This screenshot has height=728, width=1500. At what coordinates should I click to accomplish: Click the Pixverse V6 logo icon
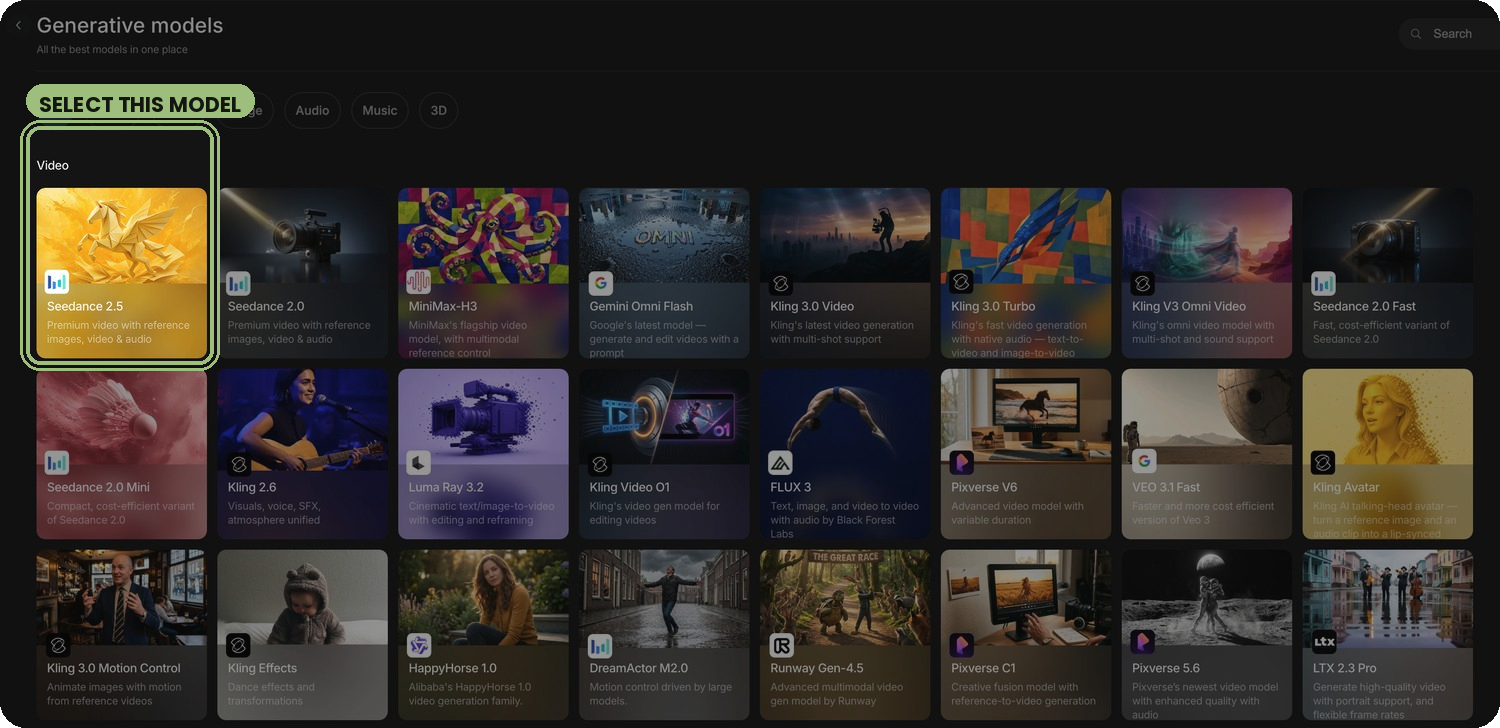tap(961, 463)
